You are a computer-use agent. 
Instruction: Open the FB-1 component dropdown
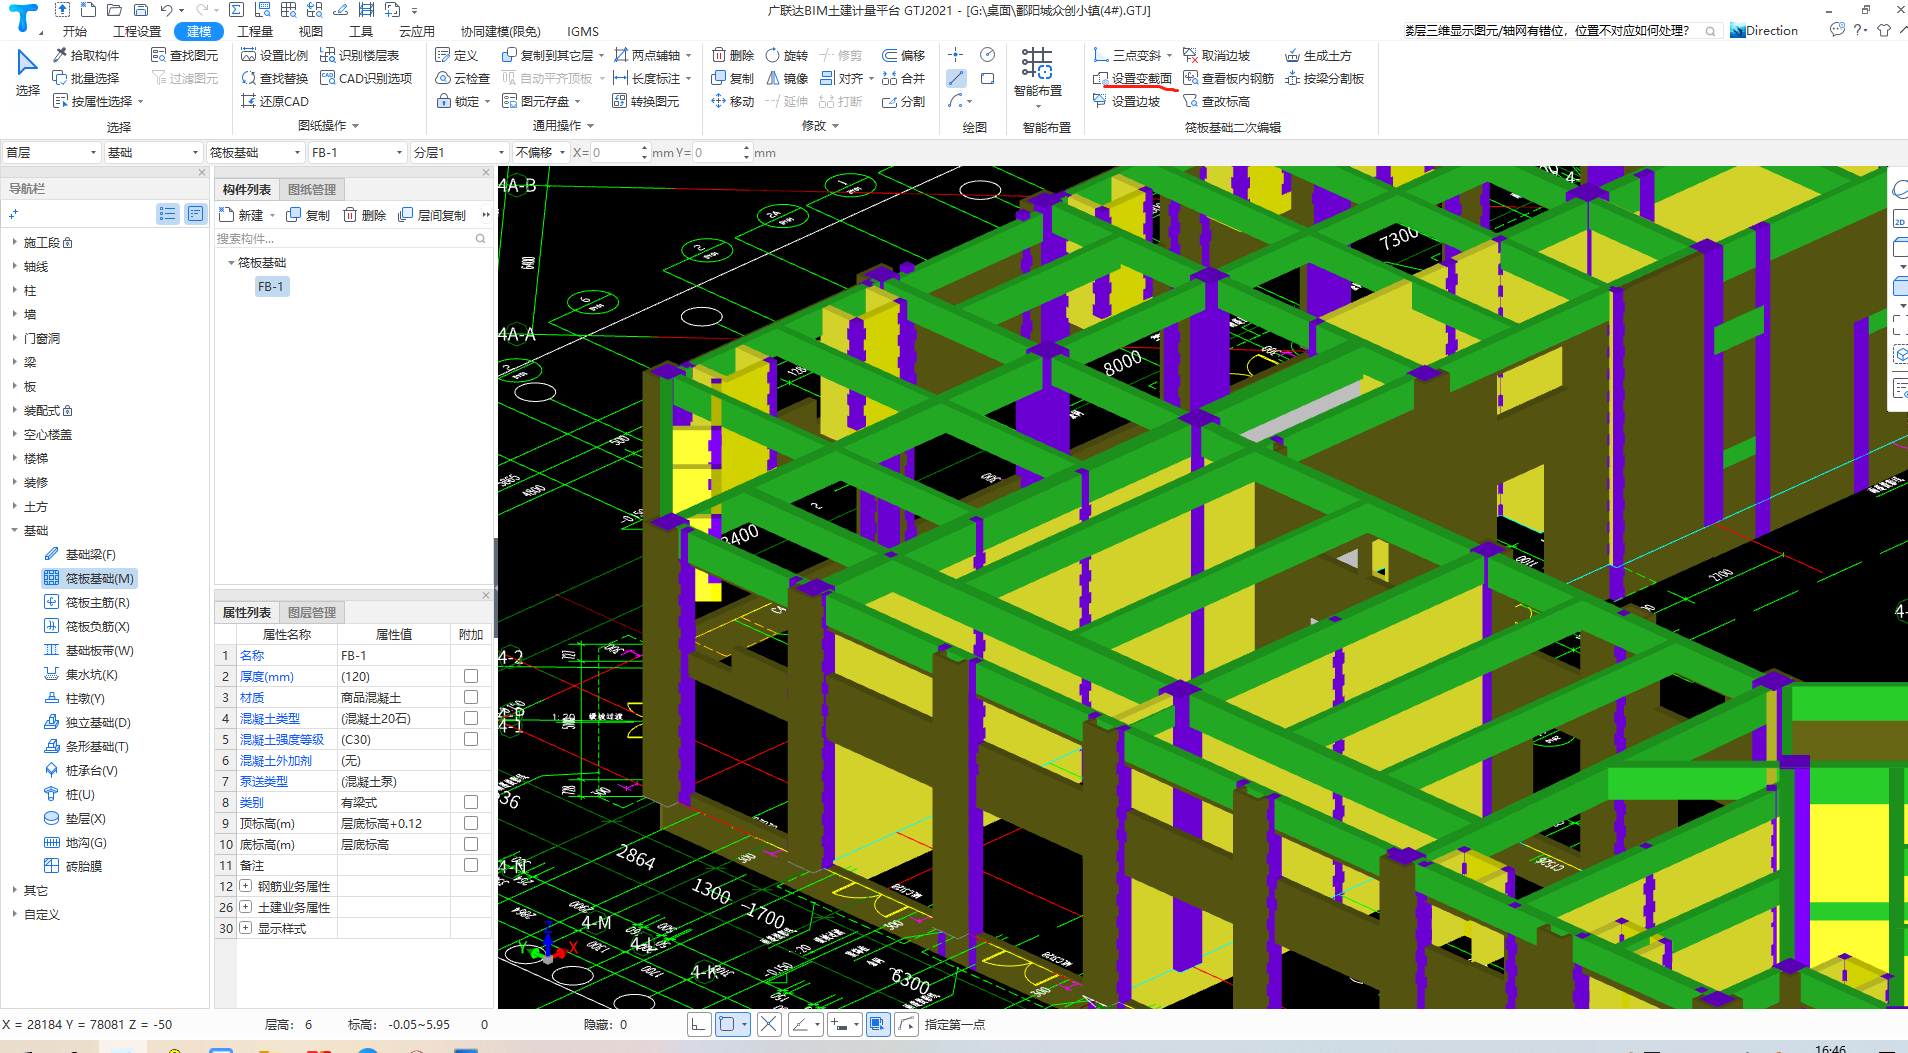(356, 152)
